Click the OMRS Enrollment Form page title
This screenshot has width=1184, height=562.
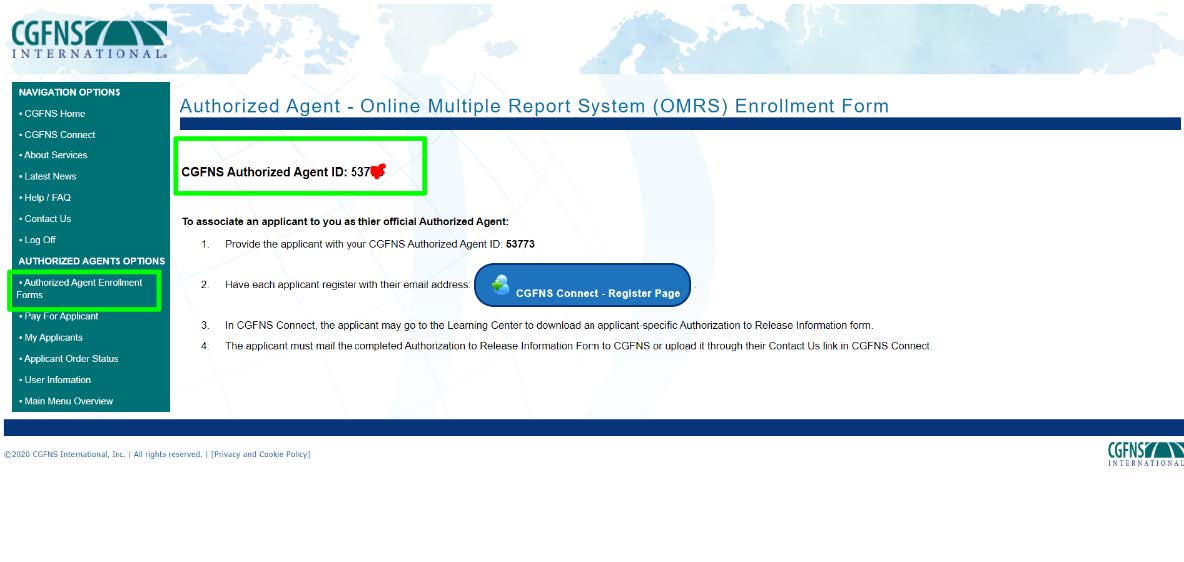534,106
